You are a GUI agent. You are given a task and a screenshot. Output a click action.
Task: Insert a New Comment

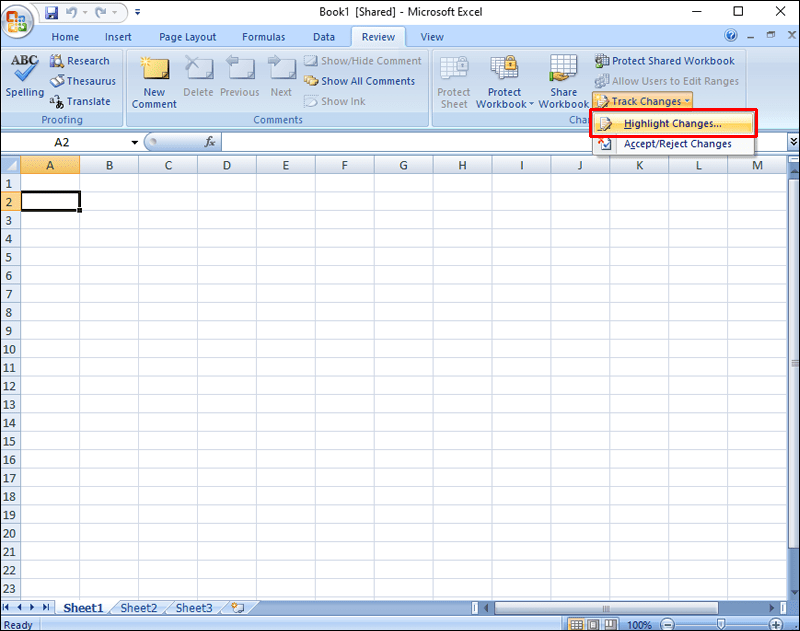pyautogui.click(x=154, y=82)
